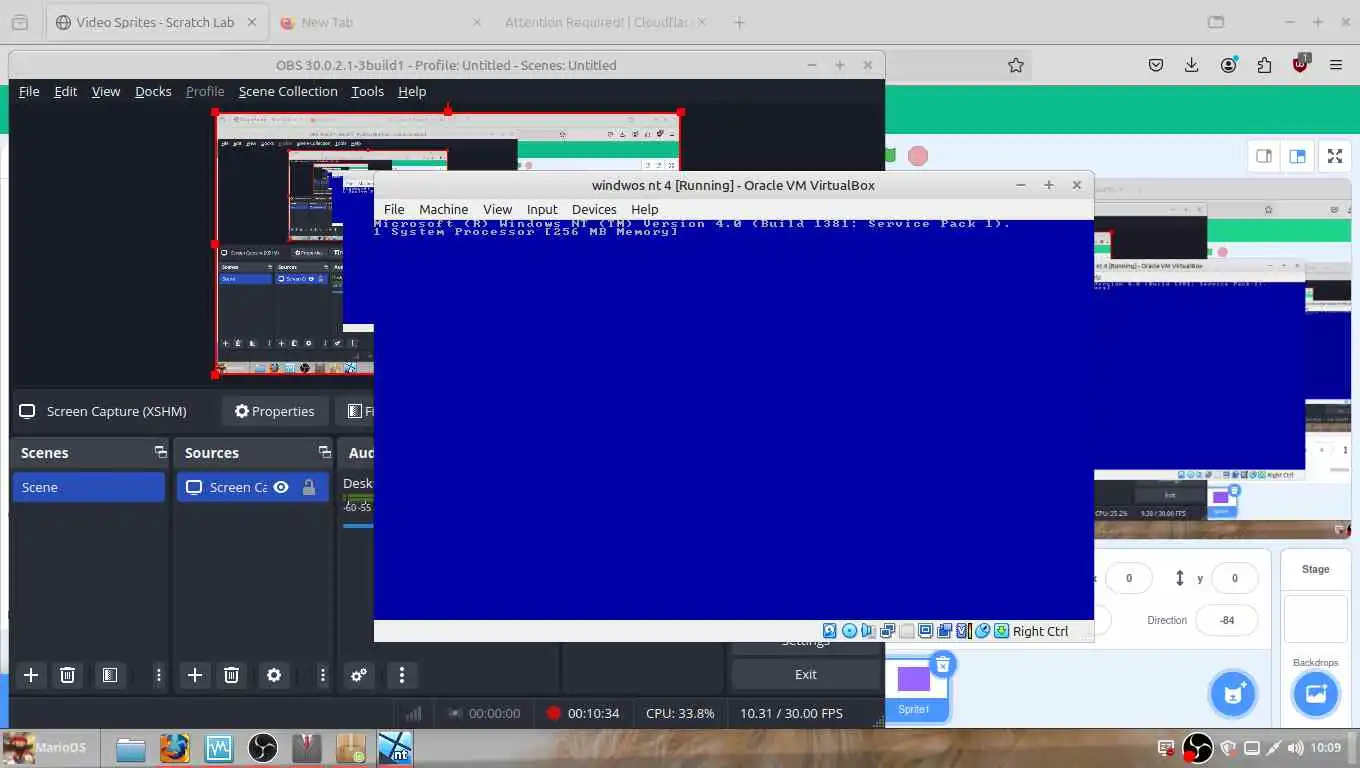Open the Scenes dock three-dot menu
Viewport: 1360px width, 768px height.
158,675
